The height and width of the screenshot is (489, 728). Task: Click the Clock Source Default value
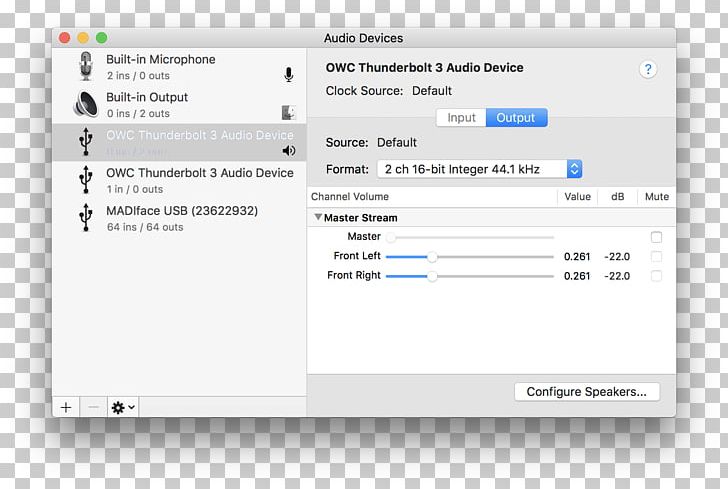432,91
